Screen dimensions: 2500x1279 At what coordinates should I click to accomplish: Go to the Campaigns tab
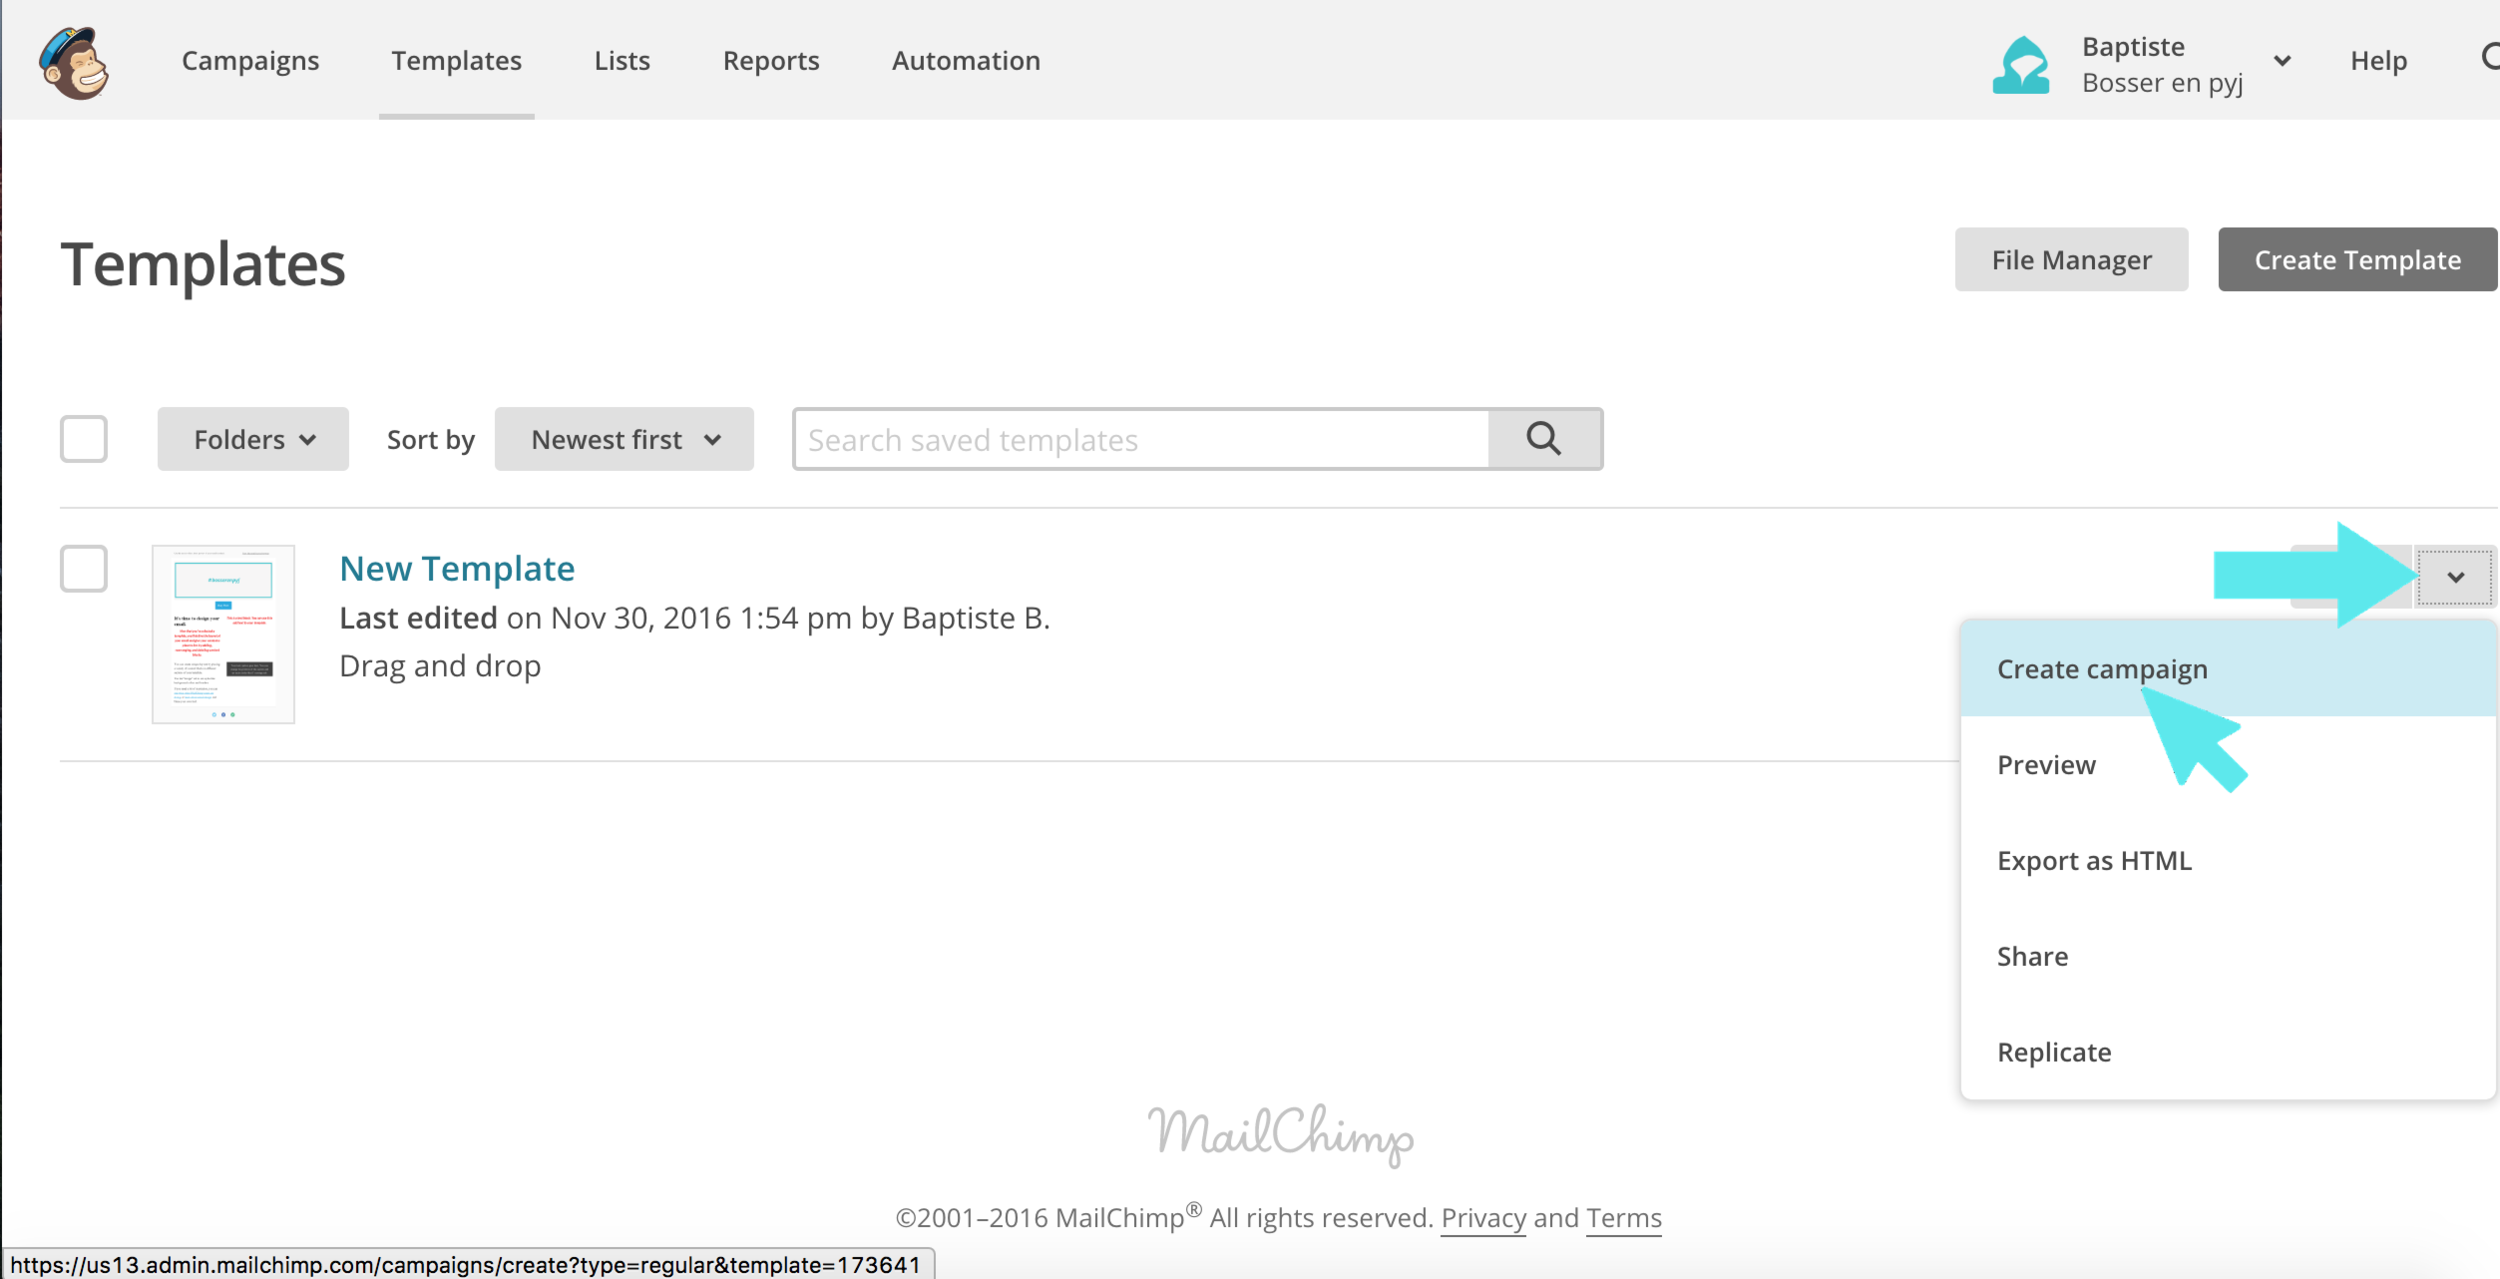tap(250, 61)
